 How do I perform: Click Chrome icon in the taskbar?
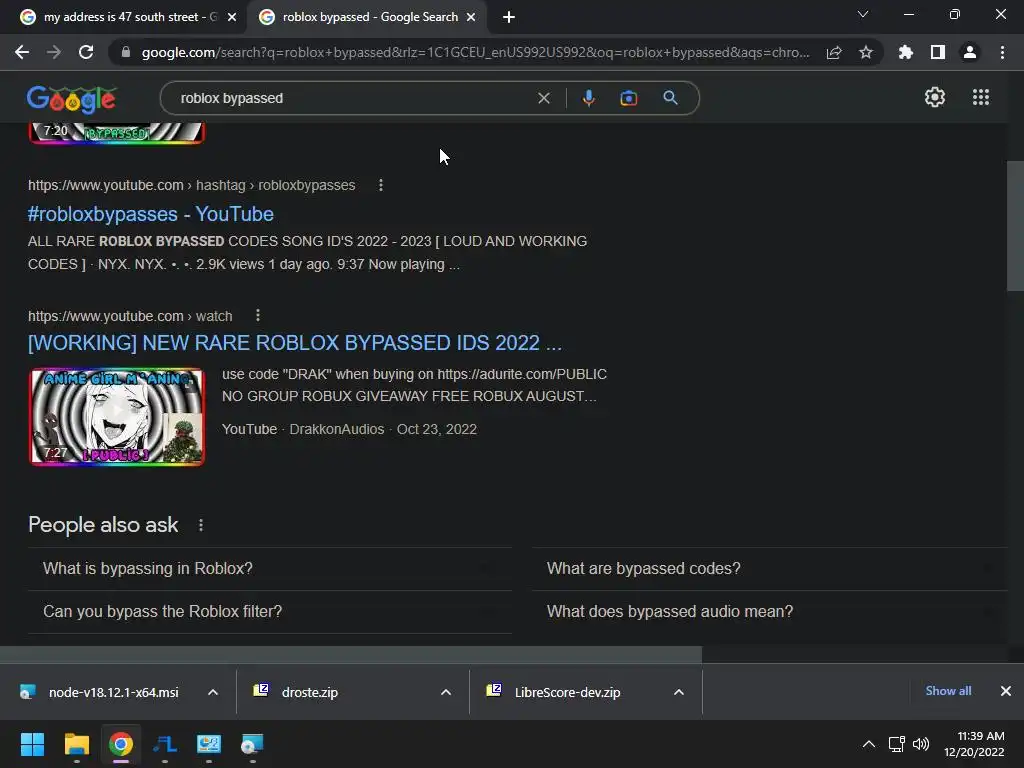120,744
